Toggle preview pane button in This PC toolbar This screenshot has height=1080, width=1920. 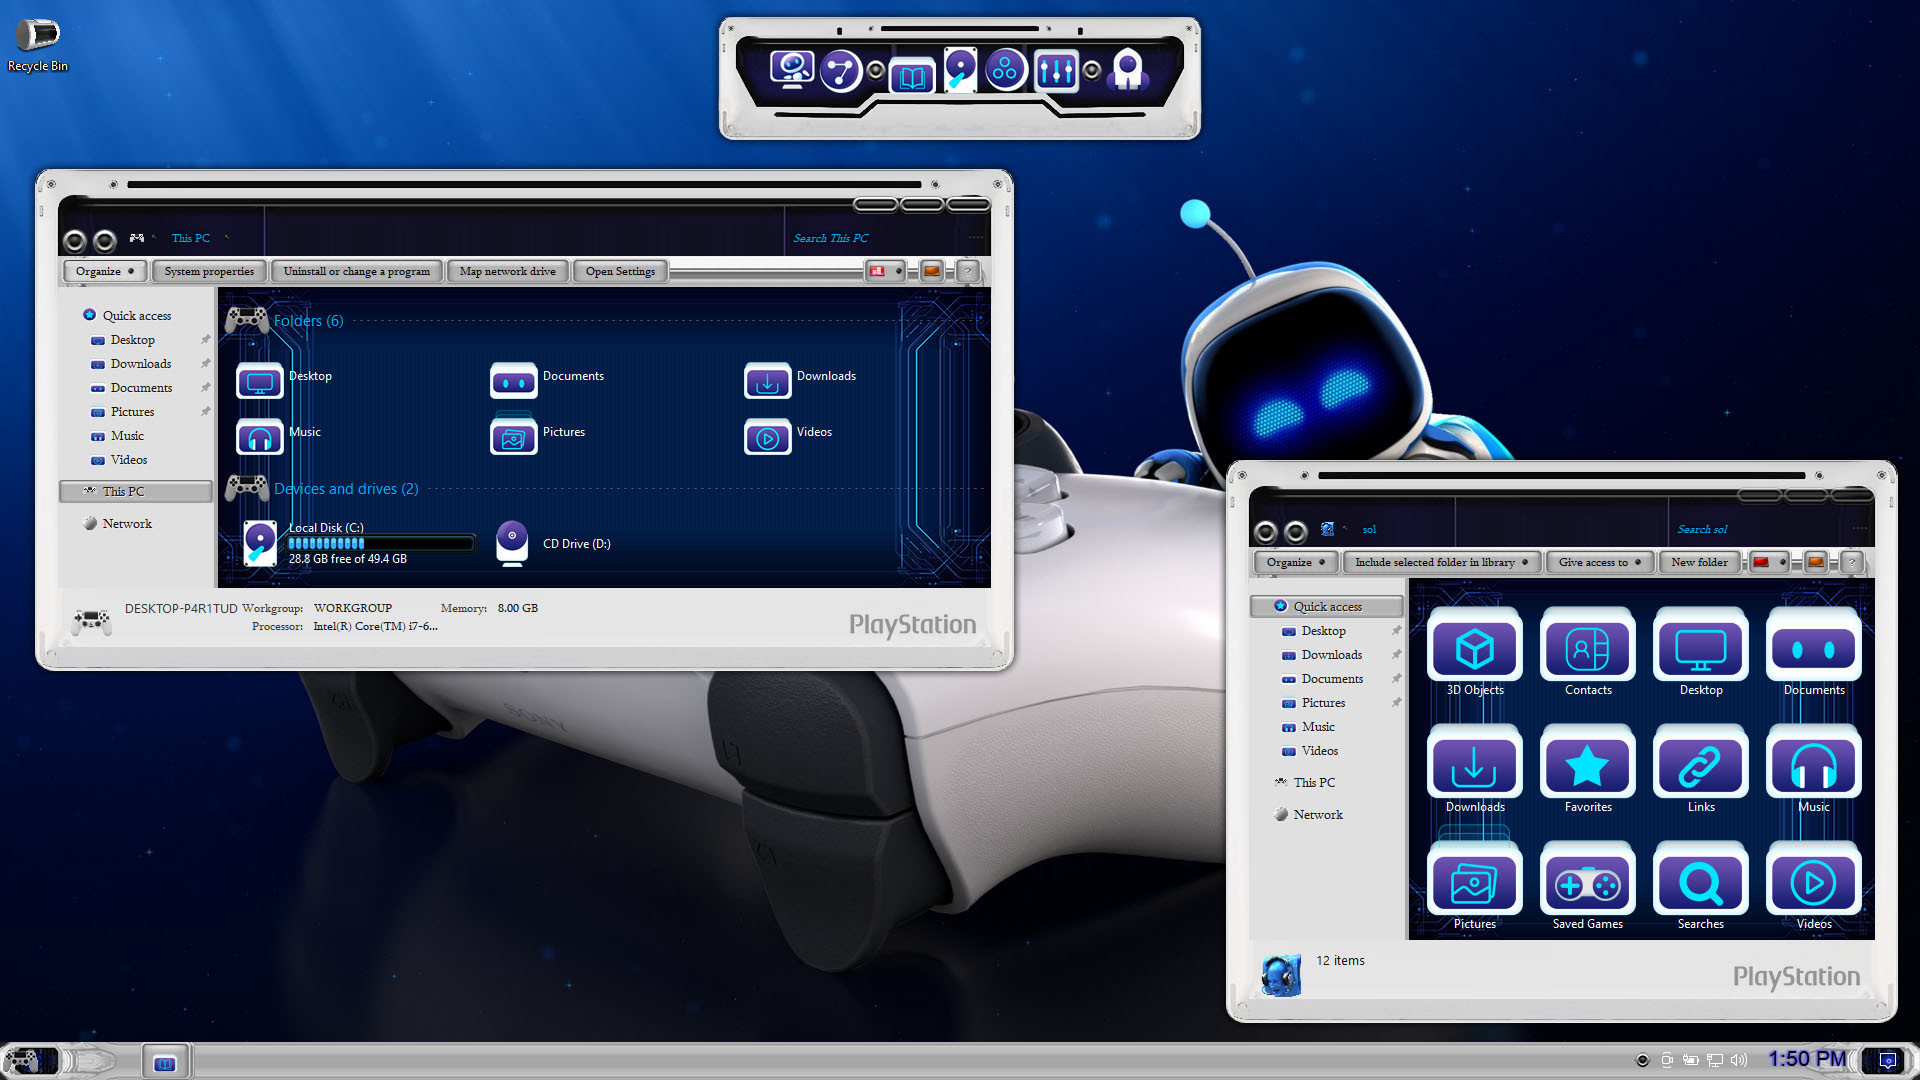point(932,271)
